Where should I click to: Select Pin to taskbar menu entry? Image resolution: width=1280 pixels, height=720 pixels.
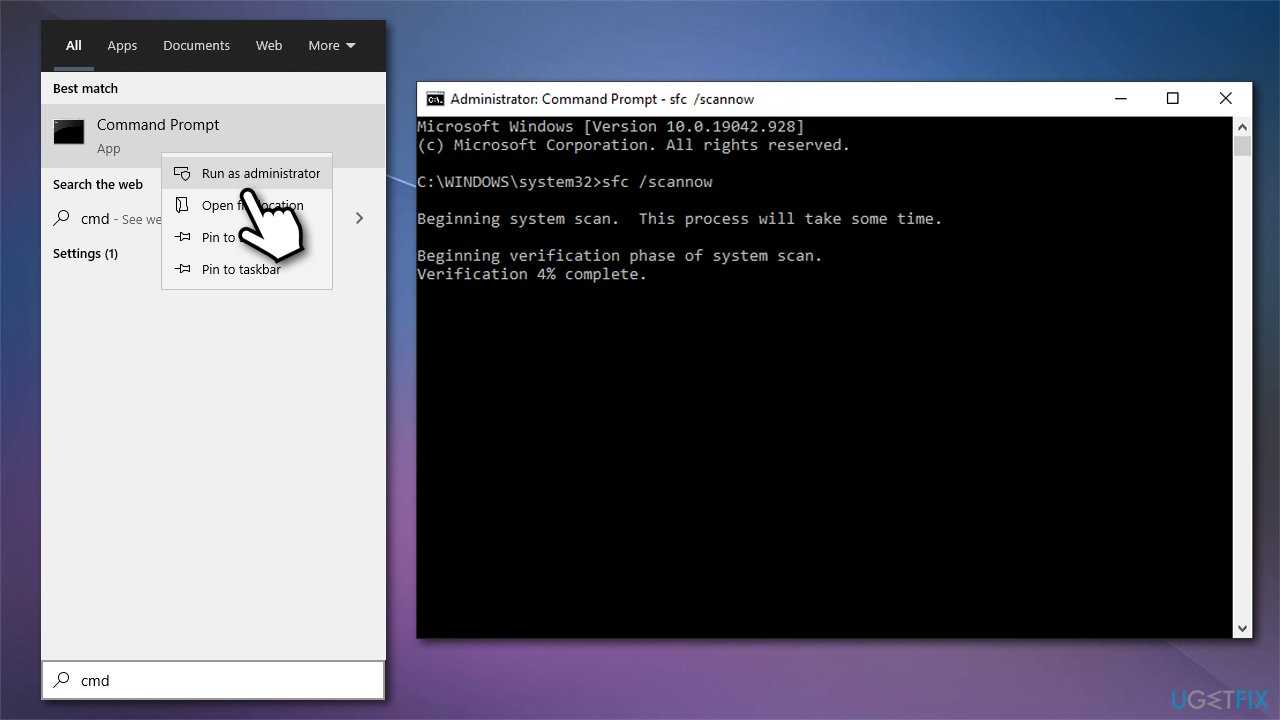247,269
